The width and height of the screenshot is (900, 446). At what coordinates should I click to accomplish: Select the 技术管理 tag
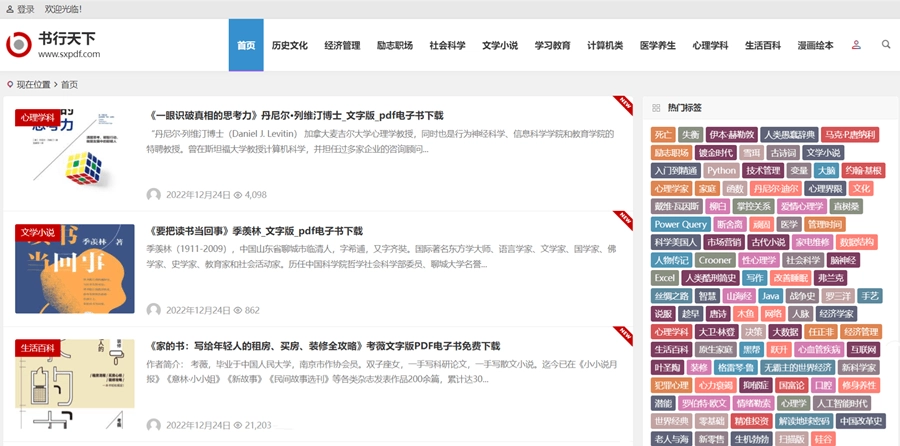(762, 170)
